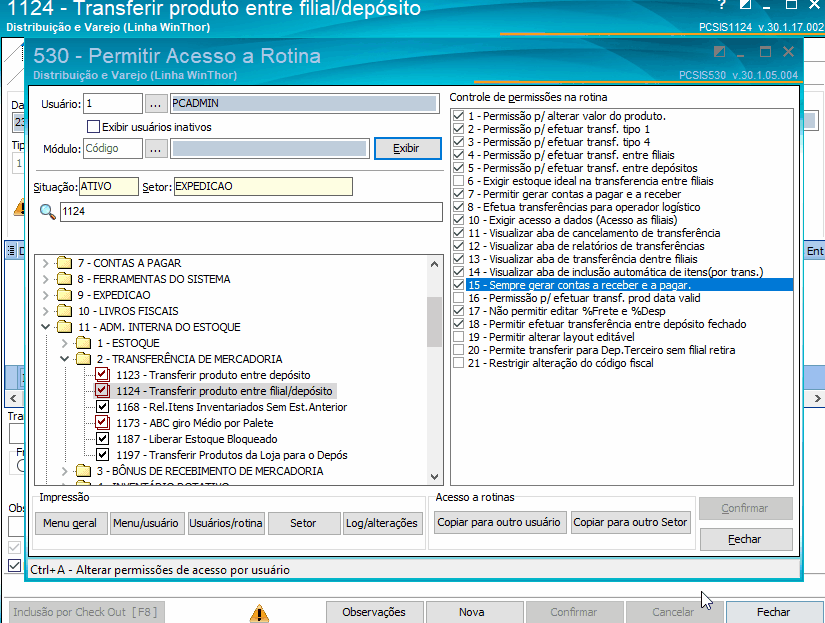Click Fechar in the 1124 window
Viewport: 825px width, 623px height.
click(774, 612)
